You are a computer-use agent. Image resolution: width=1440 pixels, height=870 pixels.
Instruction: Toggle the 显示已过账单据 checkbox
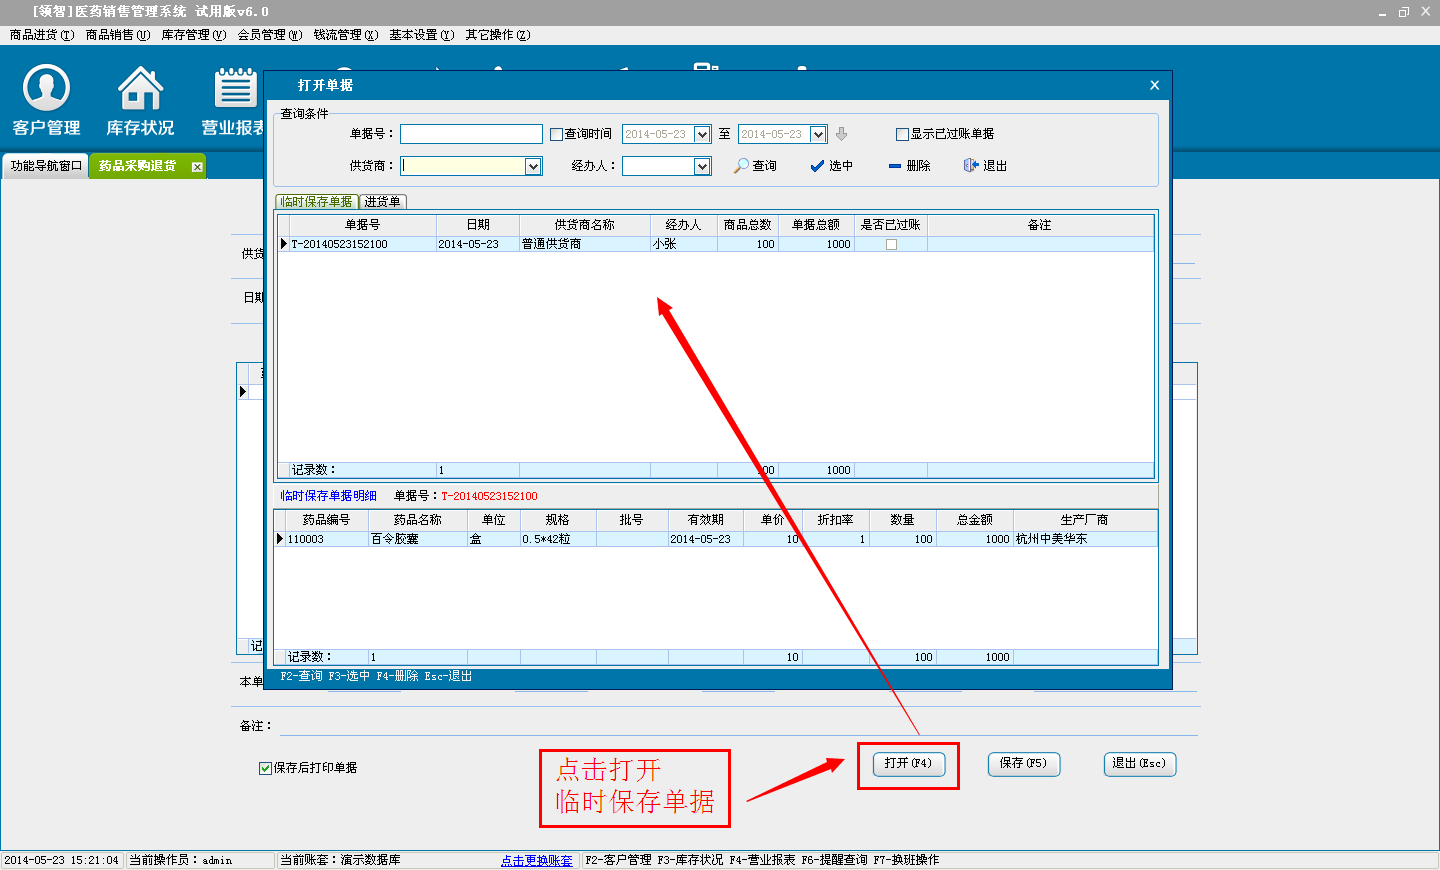902,134
